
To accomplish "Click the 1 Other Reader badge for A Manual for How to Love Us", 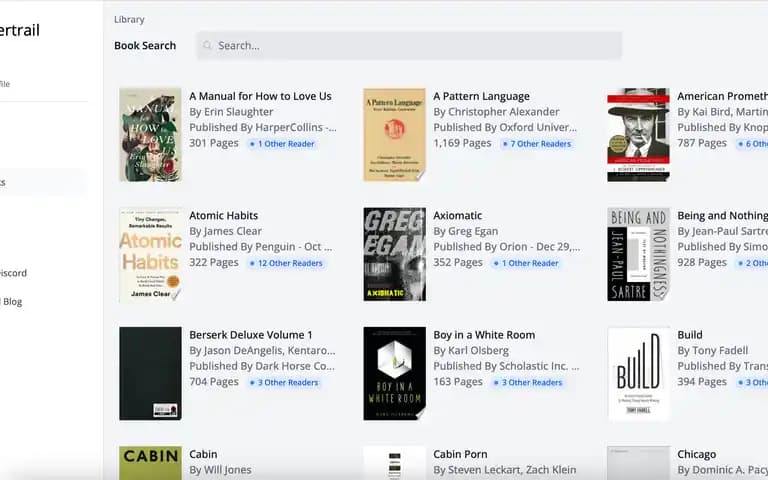I will coord(282,144).
